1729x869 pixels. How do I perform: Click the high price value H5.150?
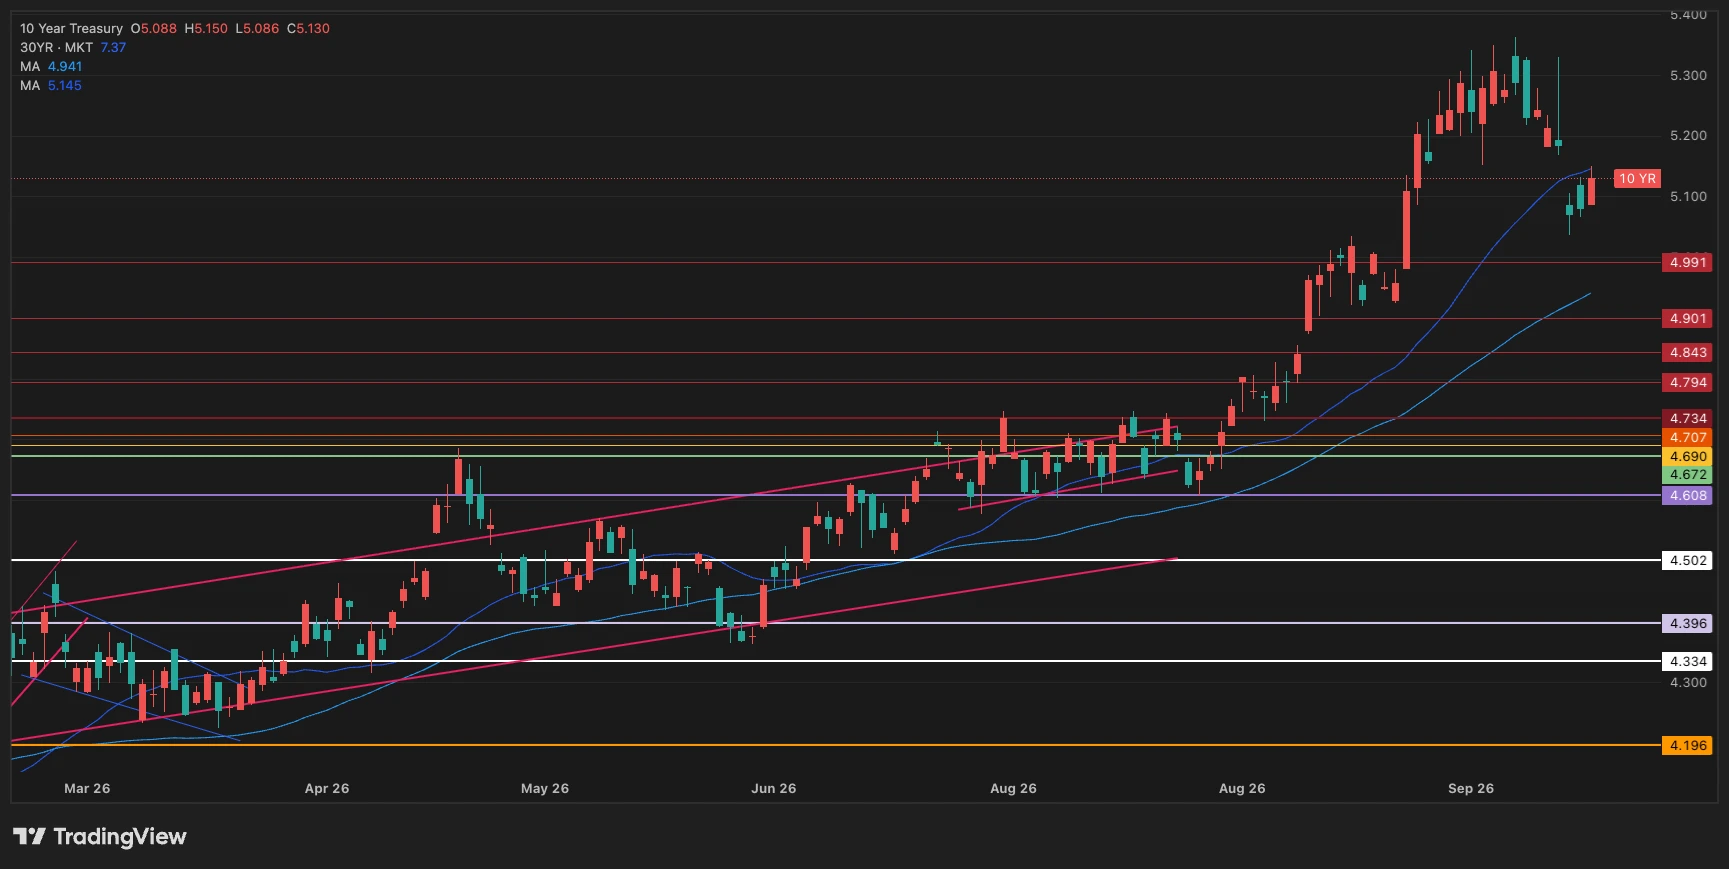[x=206, y=28]
